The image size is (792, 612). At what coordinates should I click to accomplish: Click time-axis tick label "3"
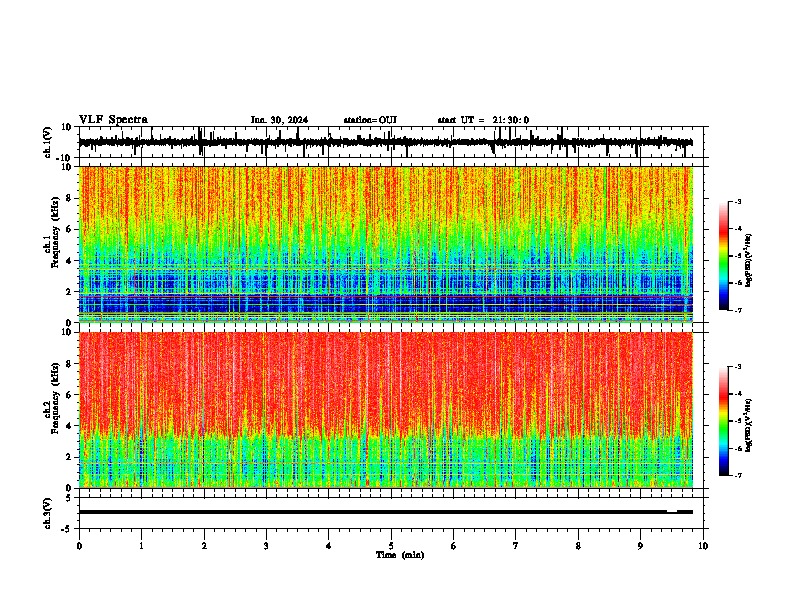click(x=266, y=546)
